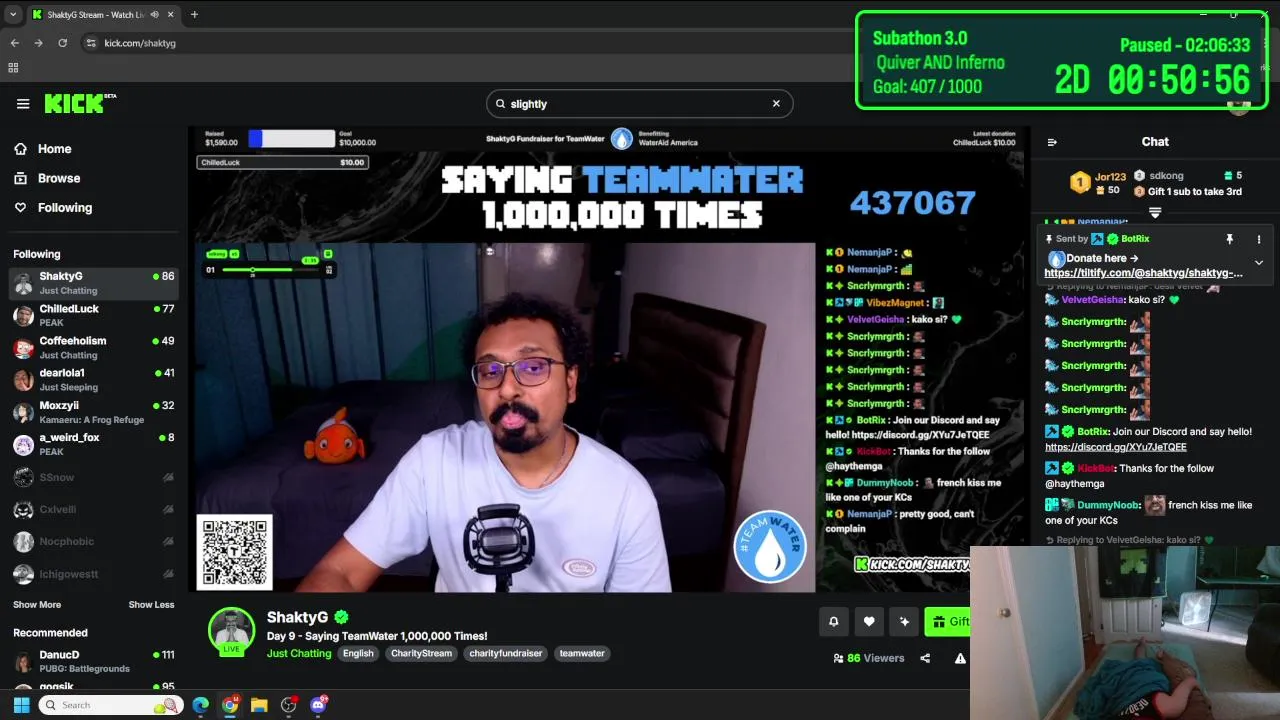Viewport: 1280px width, 720px height.
Task: Click the Chat panel header title
Action: click(1155, 142)
